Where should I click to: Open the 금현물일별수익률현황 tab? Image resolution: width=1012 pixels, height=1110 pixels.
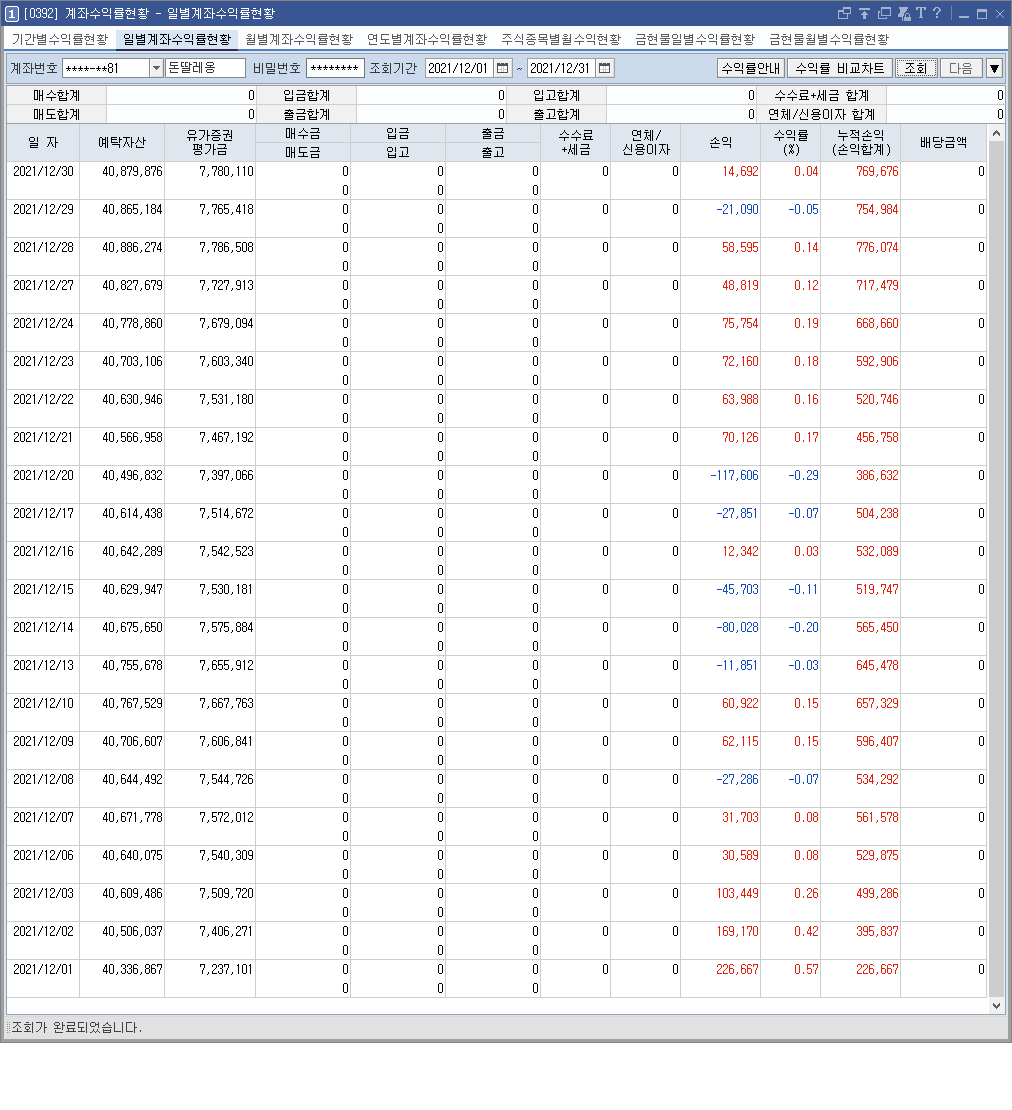pos(695,40)
